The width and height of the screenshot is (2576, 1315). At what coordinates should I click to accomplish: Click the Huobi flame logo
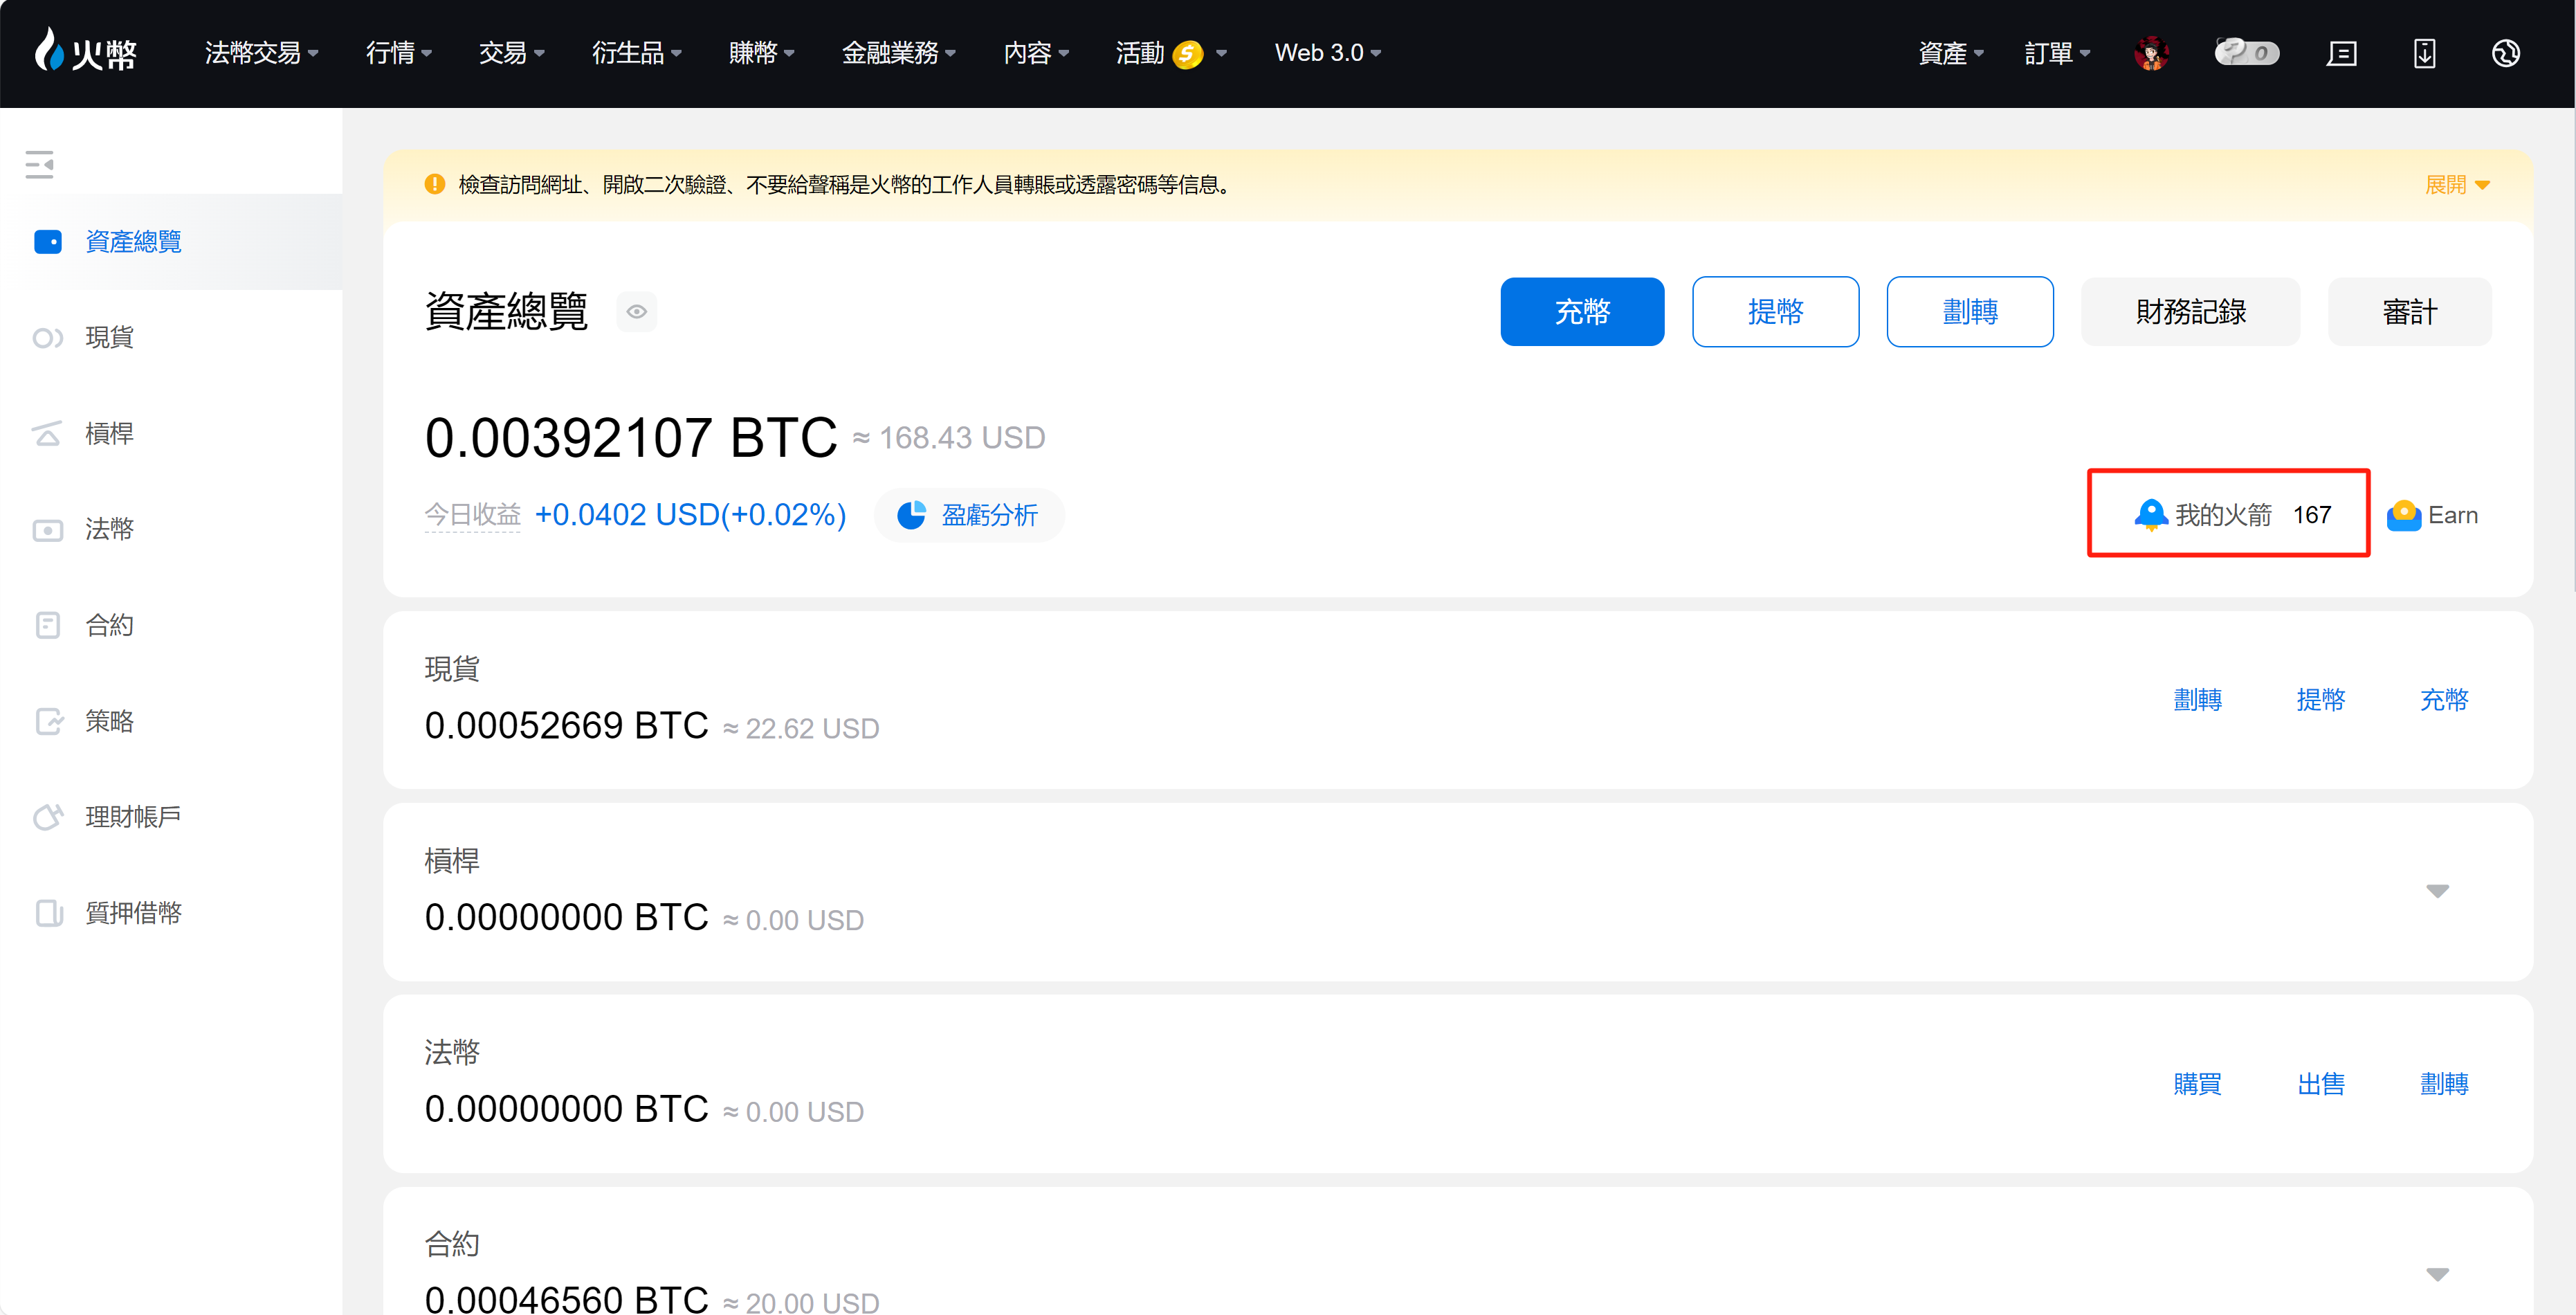pos(85,51)
